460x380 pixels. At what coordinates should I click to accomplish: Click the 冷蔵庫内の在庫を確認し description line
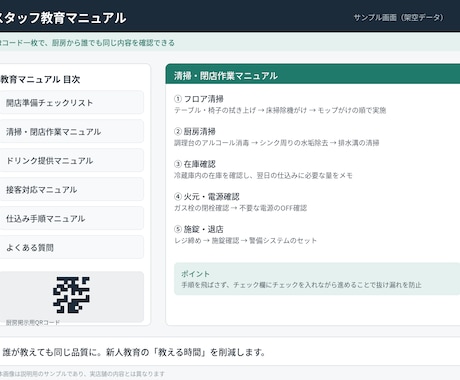pyautogui.click(x=263, y=175)
